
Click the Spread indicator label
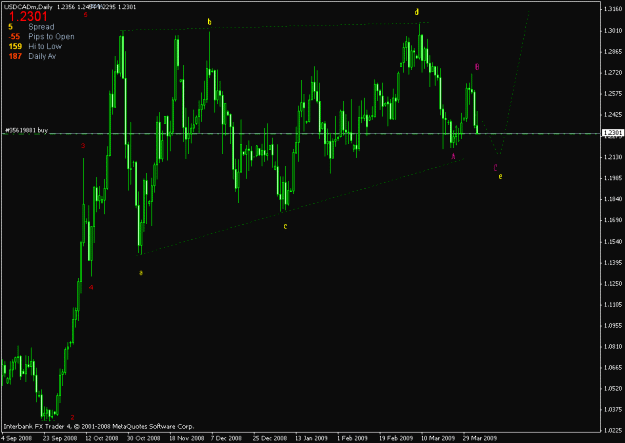coord(41,27)
